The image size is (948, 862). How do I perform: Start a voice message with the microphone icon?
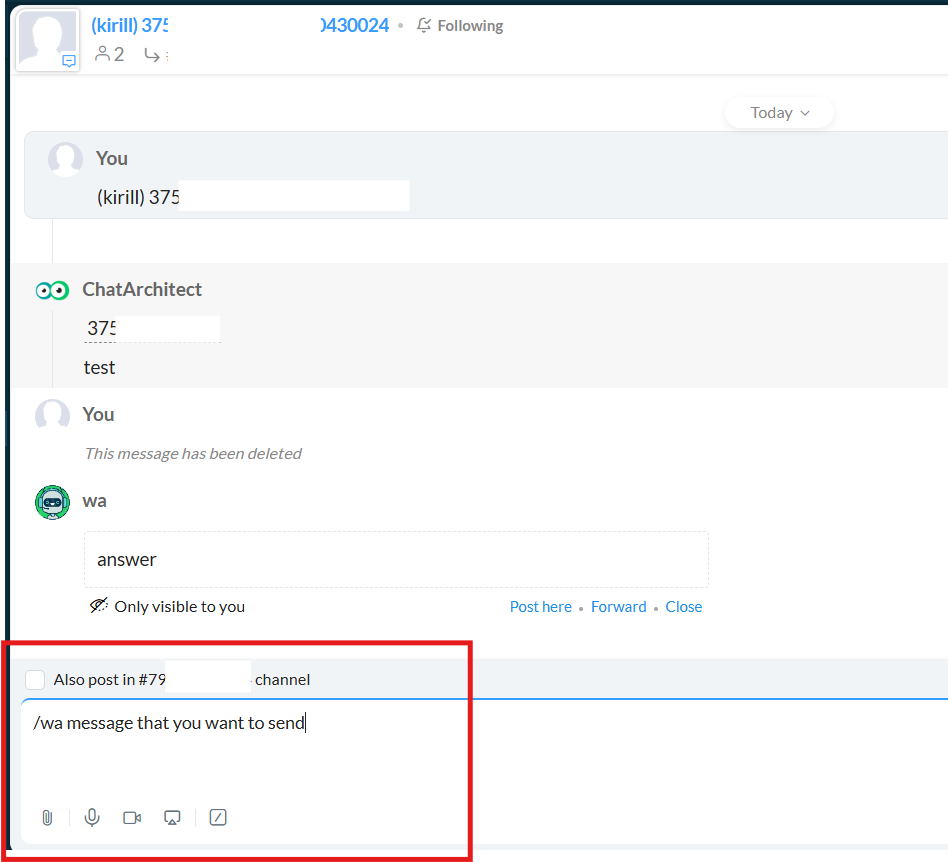92,817
